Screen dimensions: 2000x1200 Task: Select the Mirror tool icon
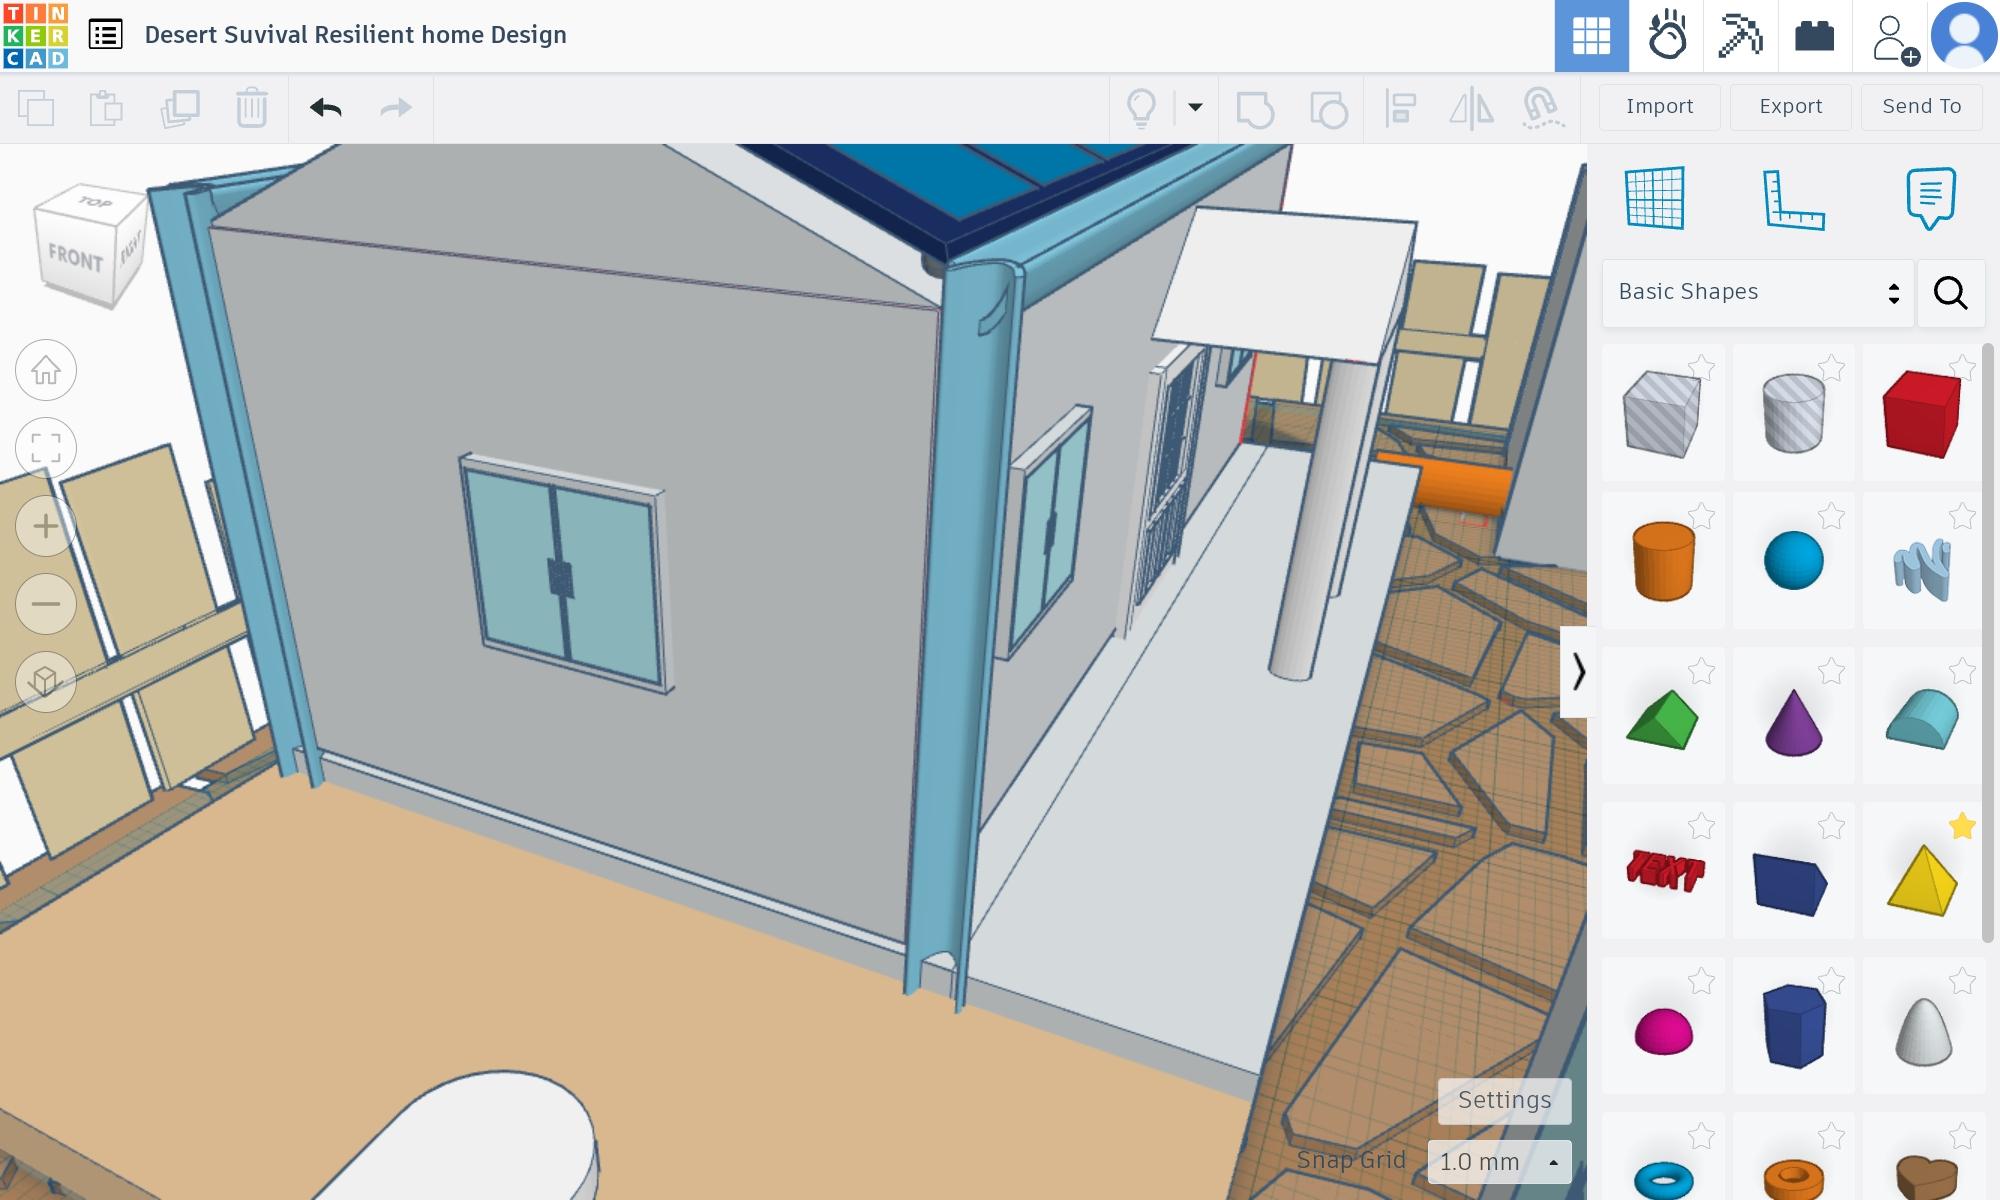tap(1471, 107)
